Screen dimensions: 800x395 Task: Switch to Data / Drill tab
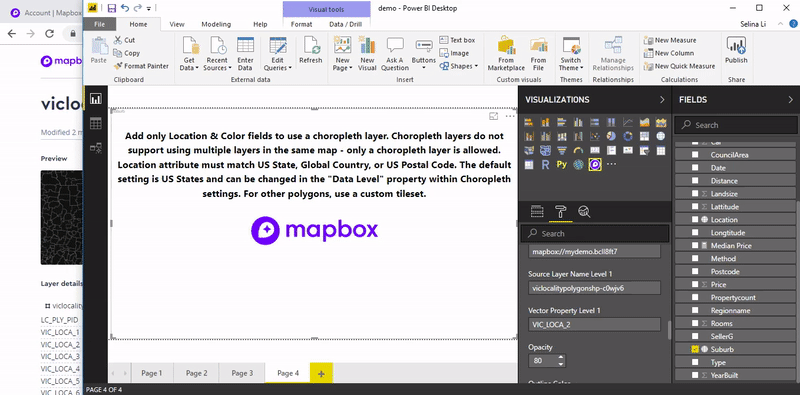coord(345,24)
